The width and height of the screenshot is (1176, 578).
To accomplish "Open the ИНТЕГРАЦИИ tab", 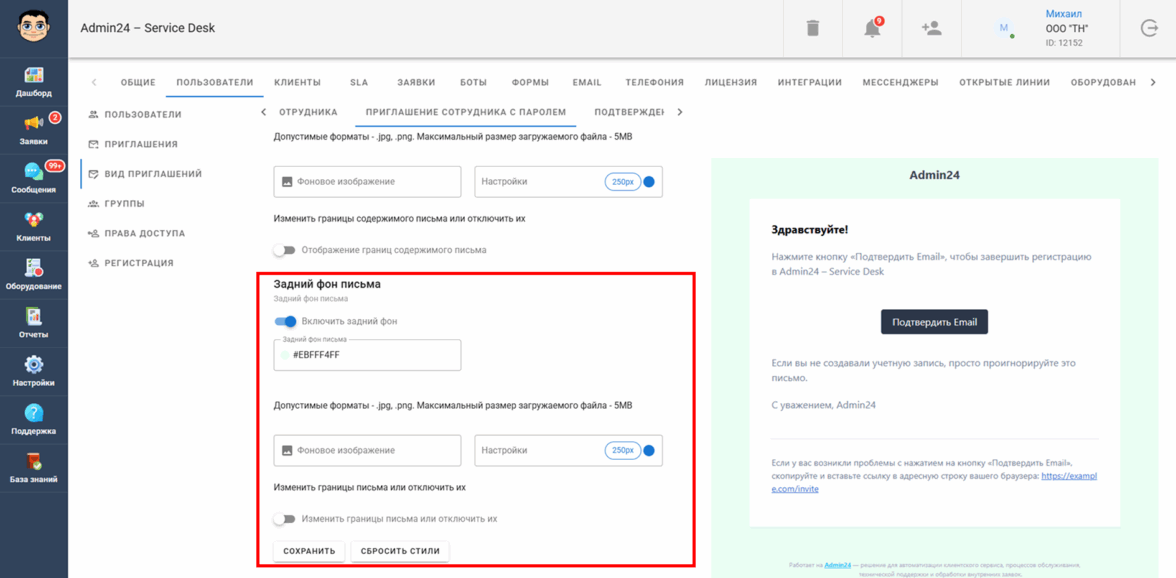I will click(809, 82).
